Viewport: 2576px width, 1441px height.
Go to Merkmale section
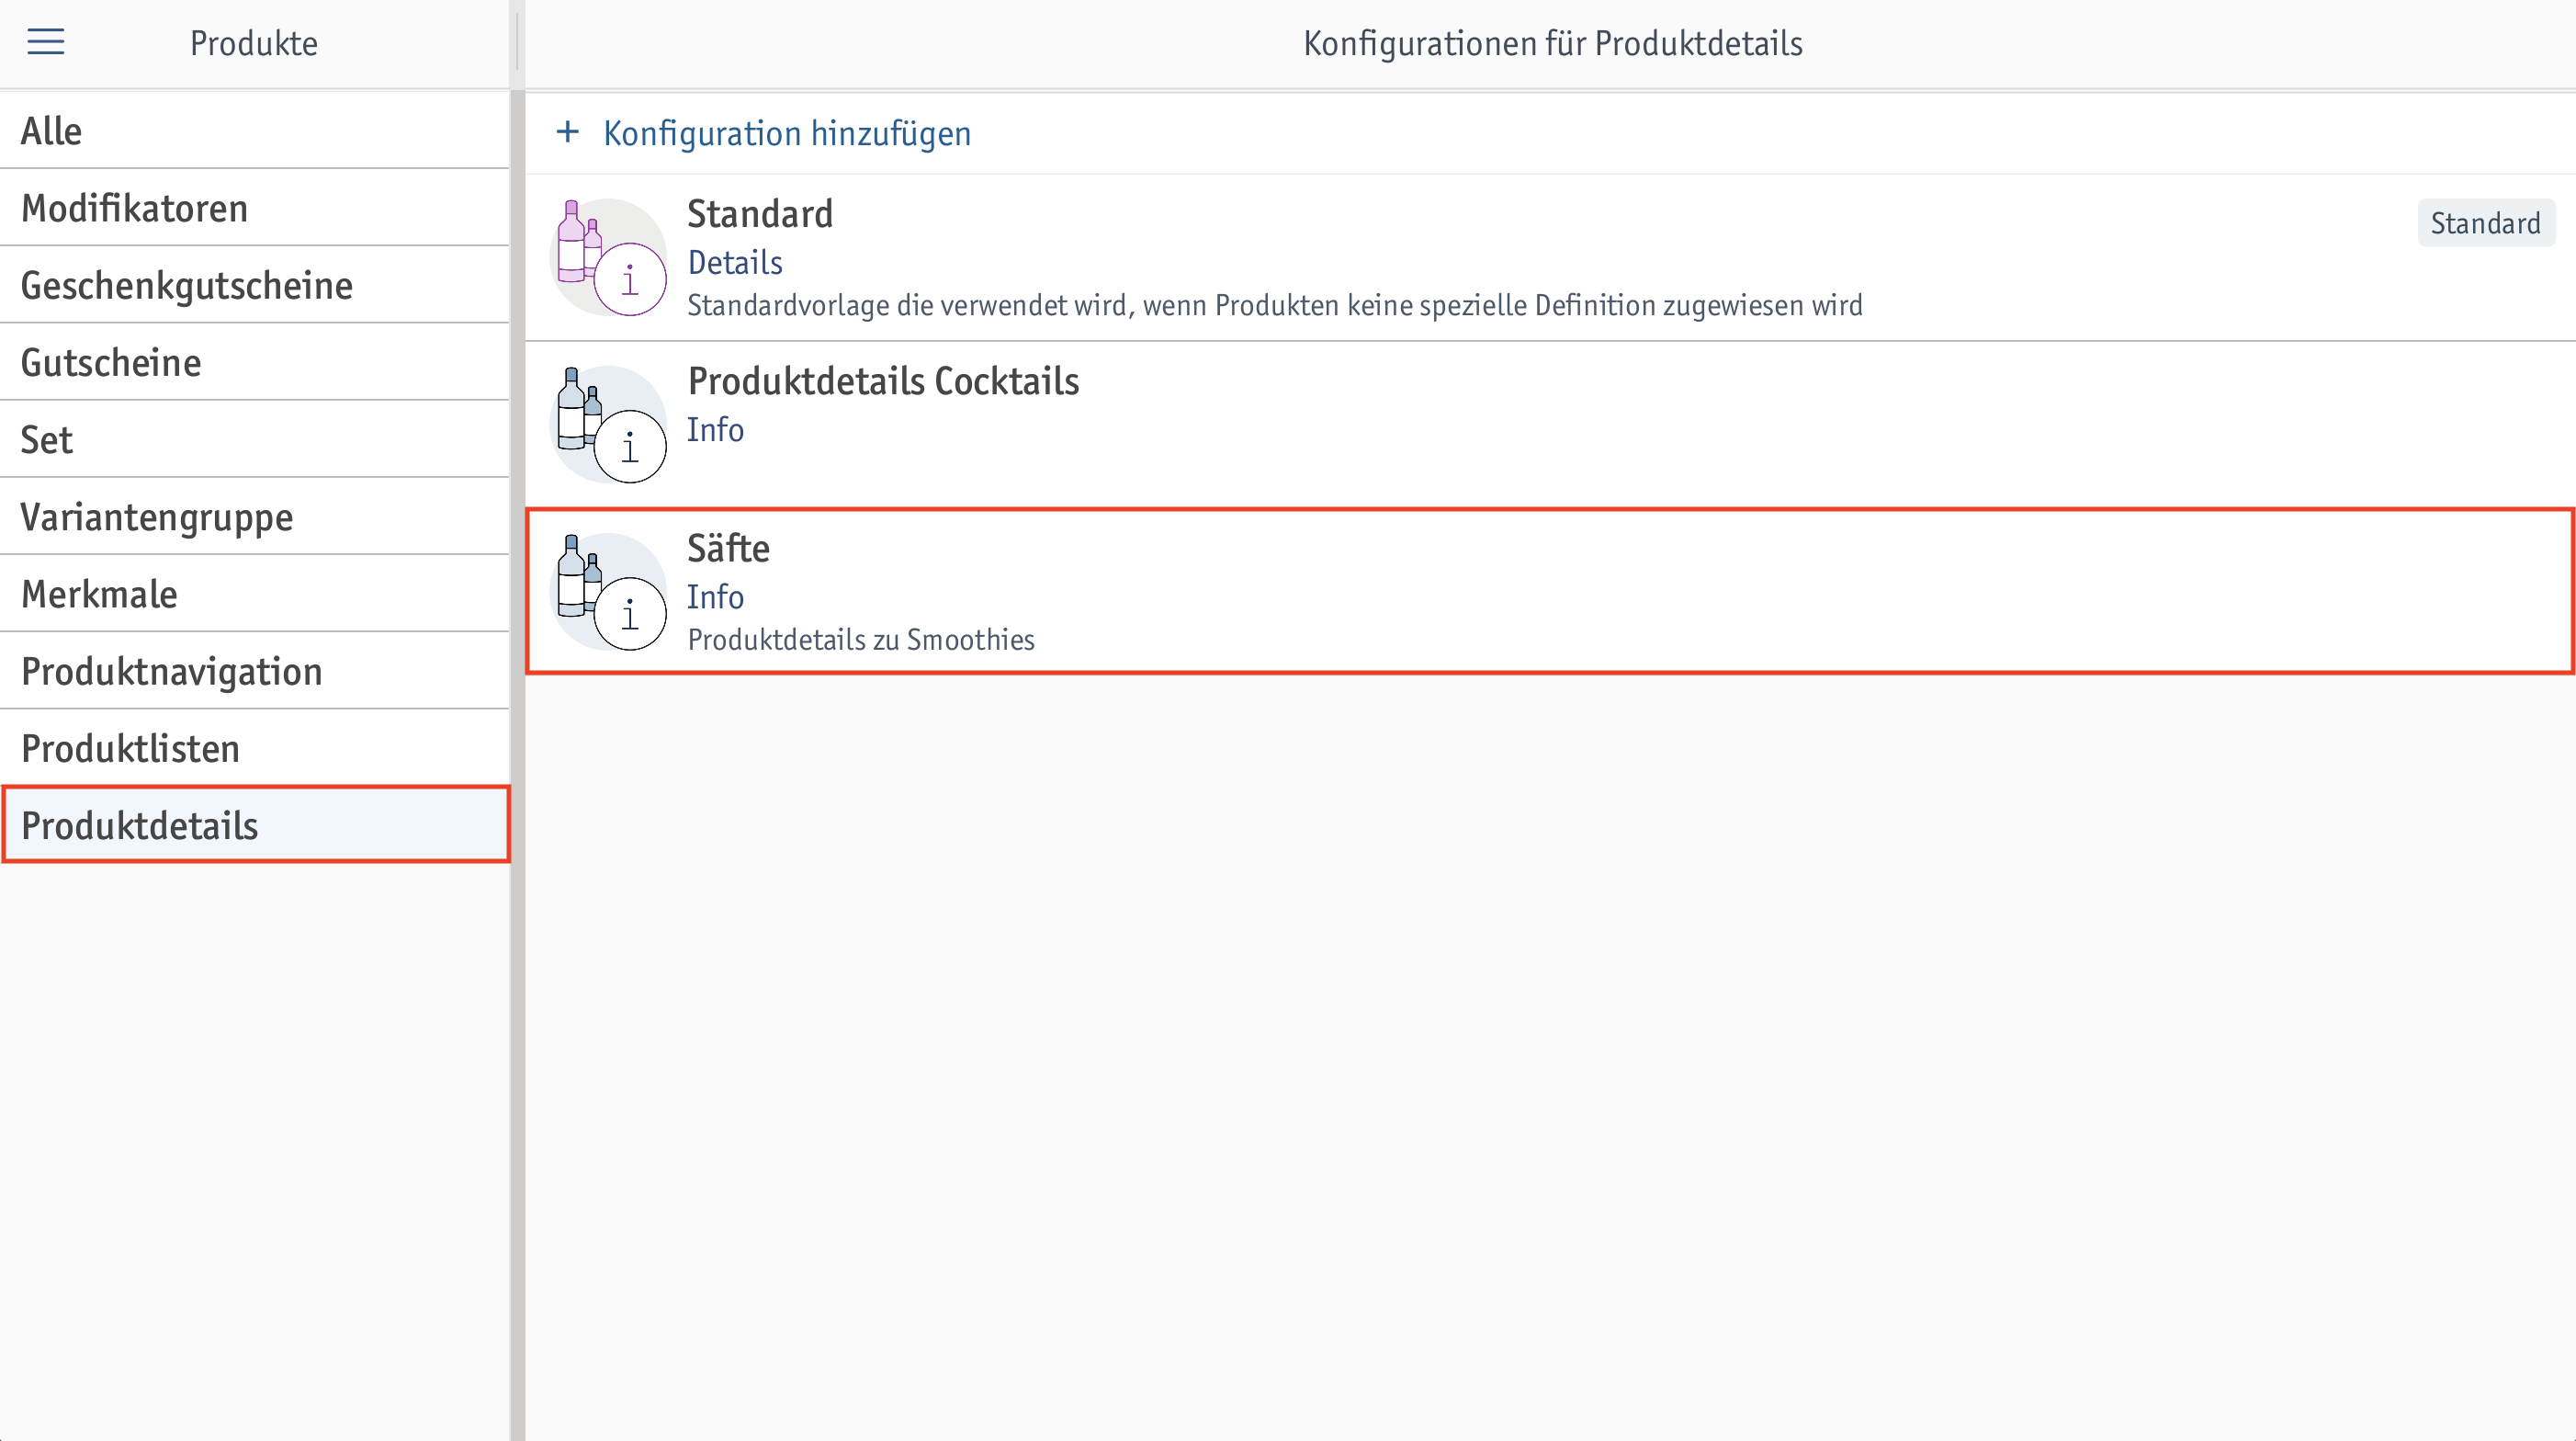(255, 594)
